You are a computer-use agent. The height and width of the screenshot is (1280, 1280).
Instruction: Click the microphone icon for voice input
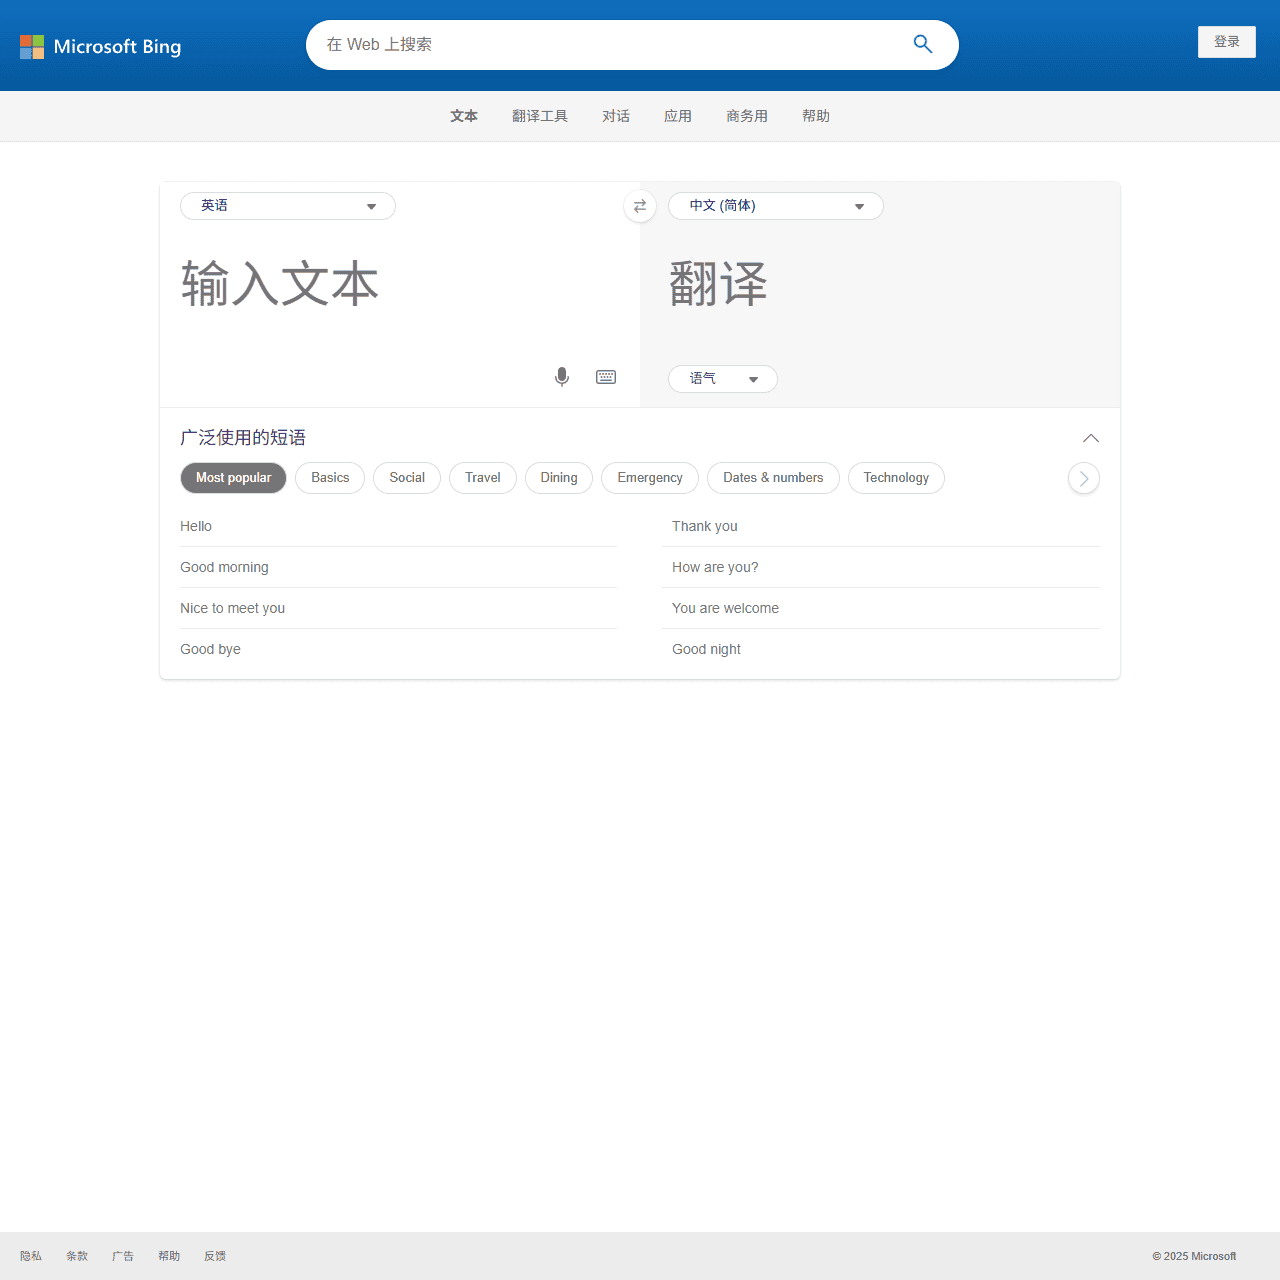coord(561,376)
